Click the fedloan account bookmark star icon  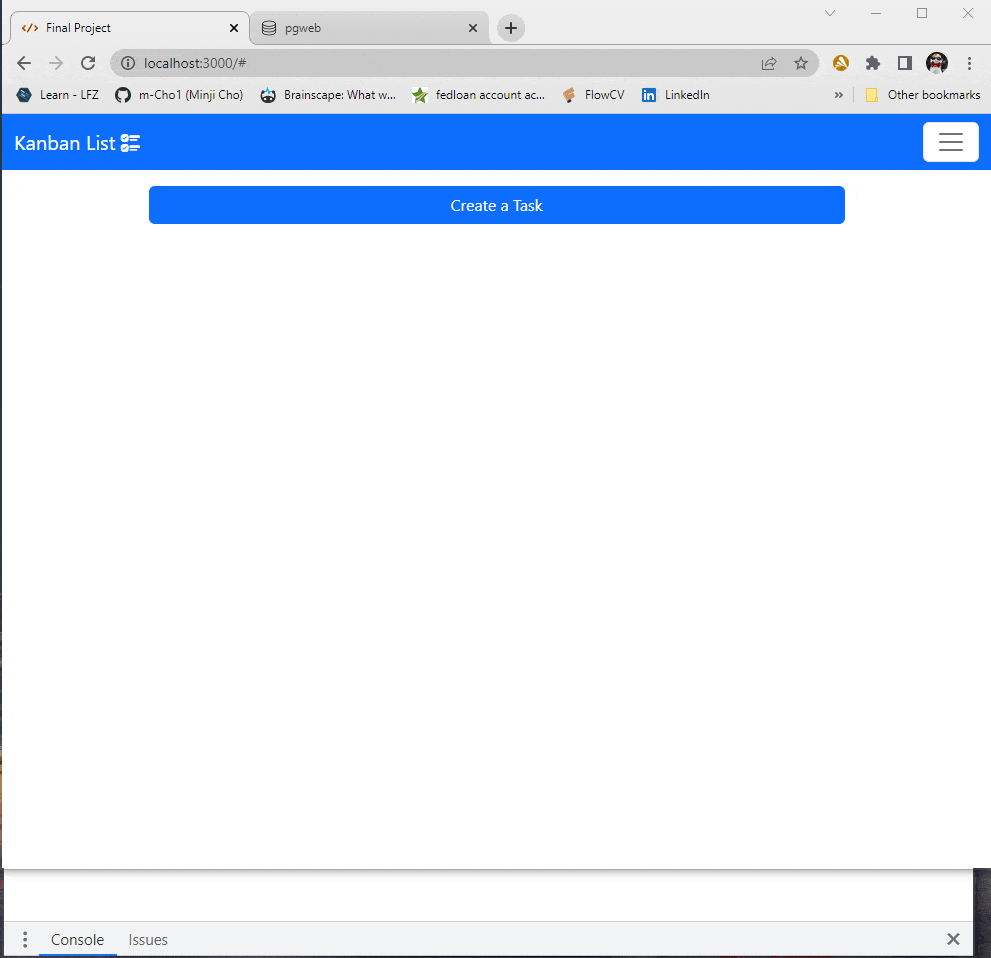coord(419,95)
